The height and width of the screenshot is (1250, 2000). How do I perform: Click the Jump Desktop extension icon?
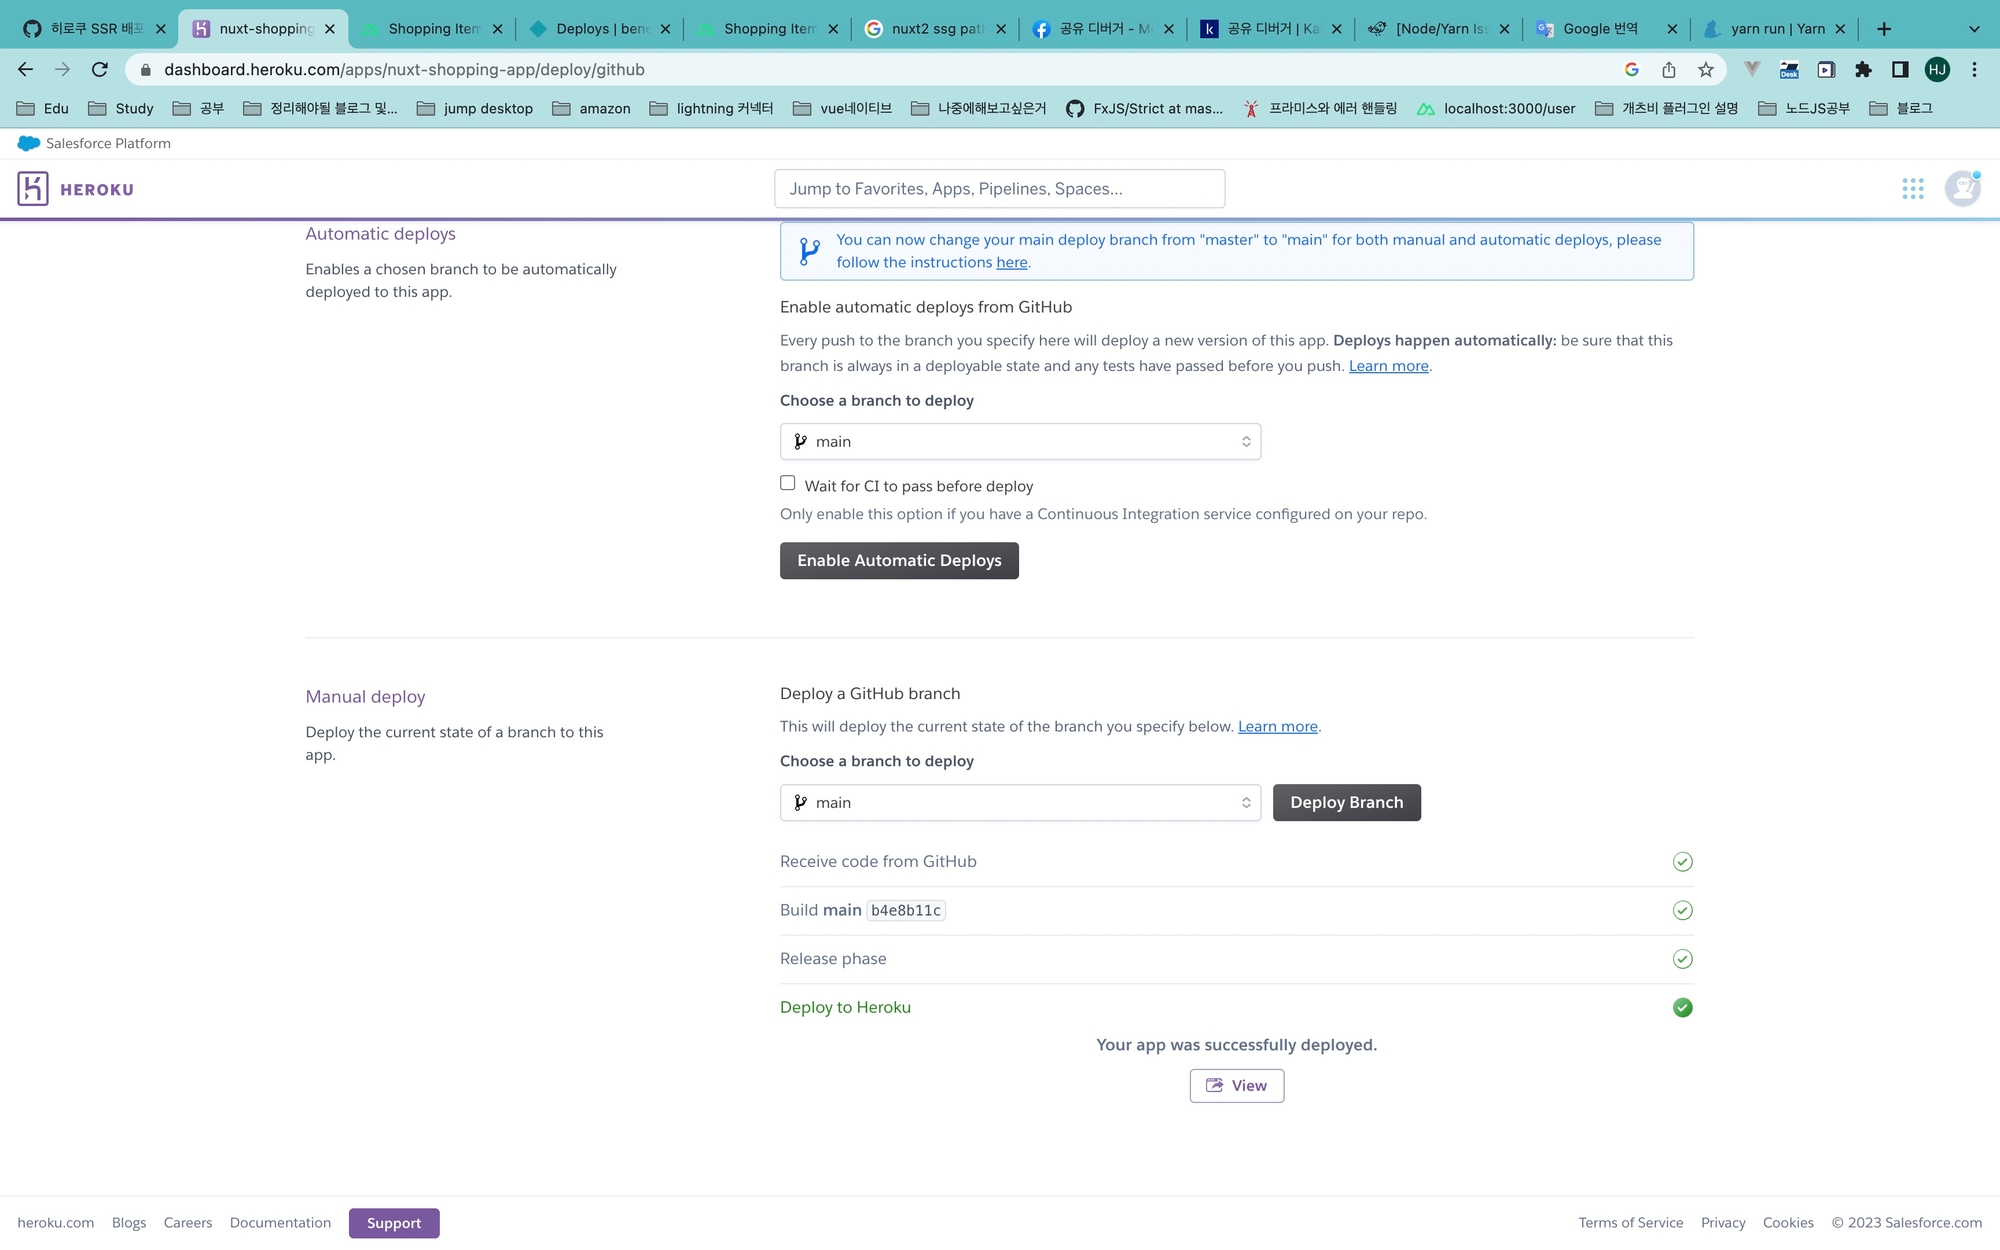1789,69
